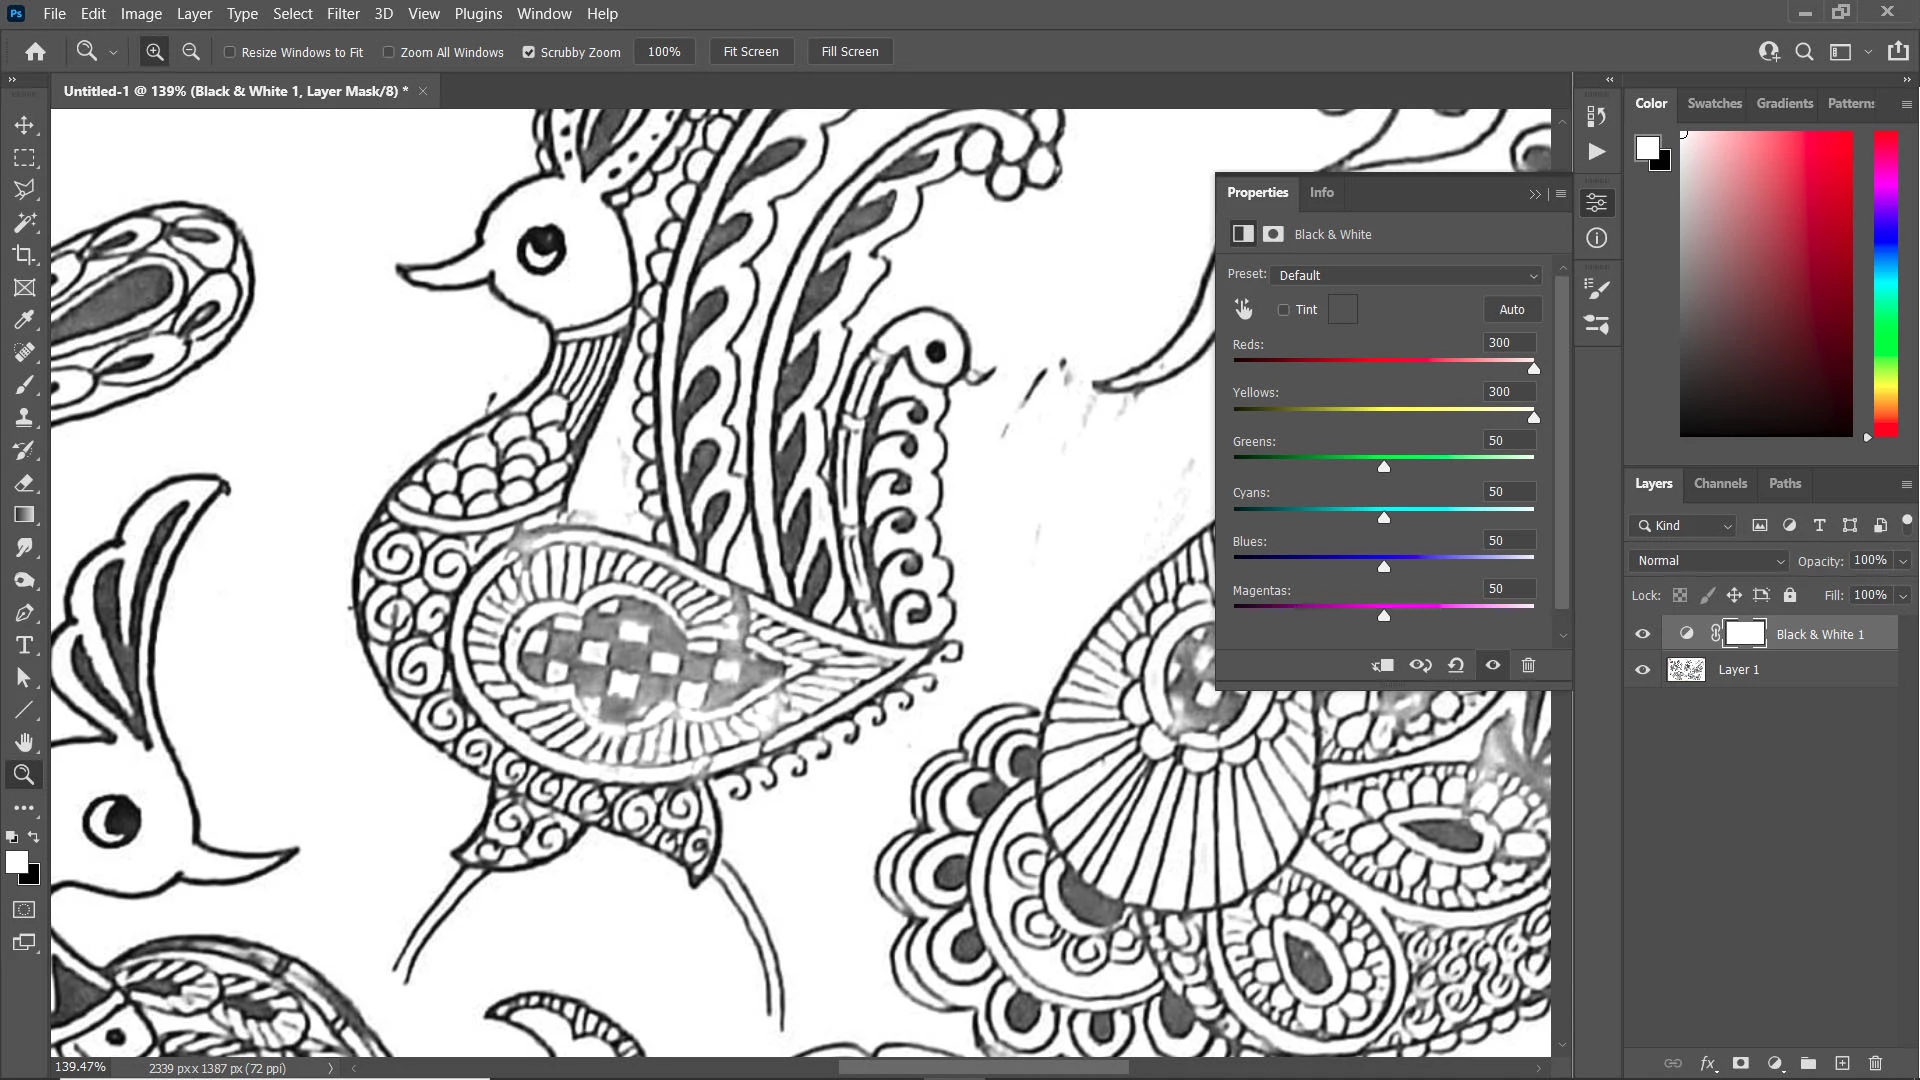Disable Scrubby Zoom checkbox
The height and width of the screenshot is (1080, 1920).
click(529, 52)
